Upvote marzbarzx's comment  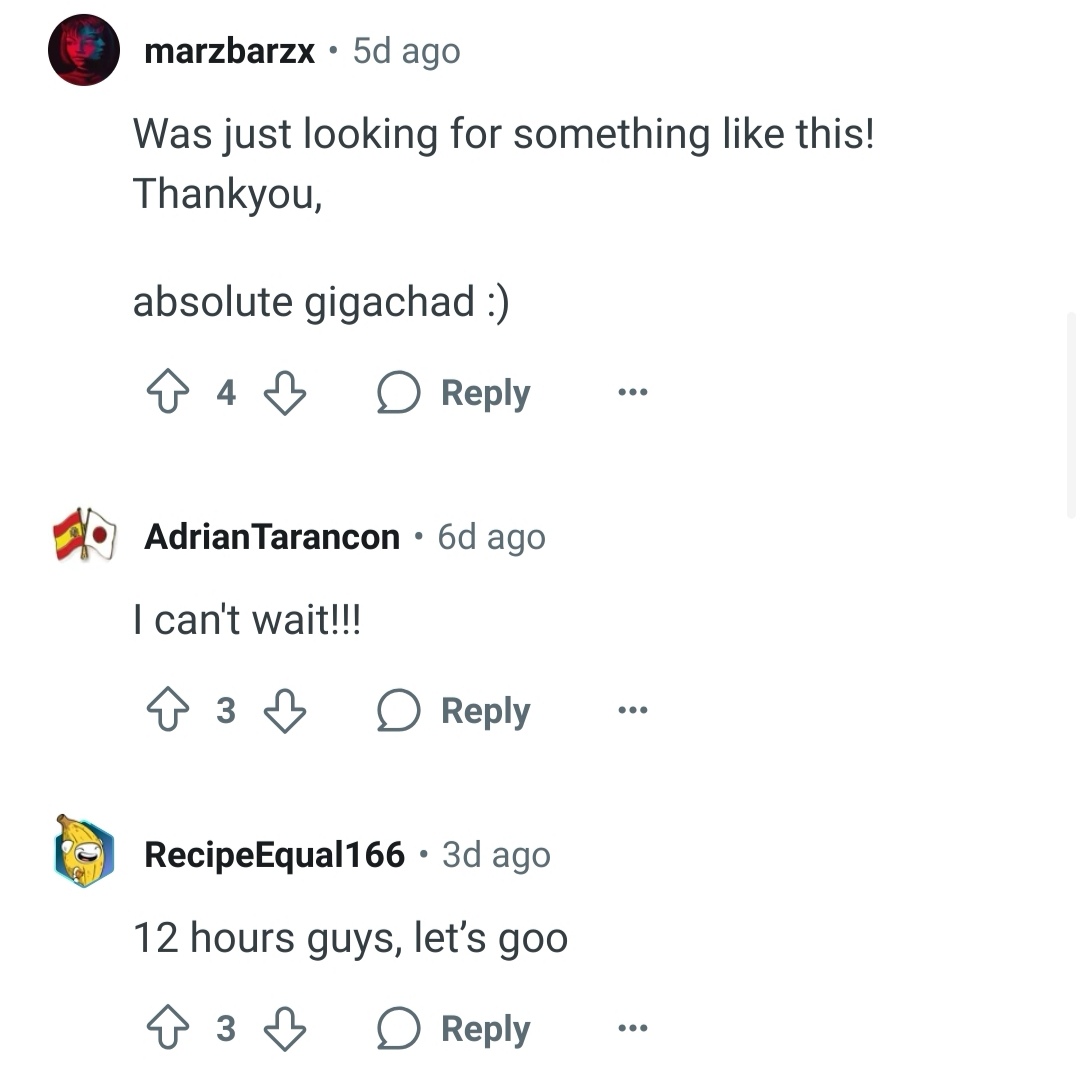(168, 392)
